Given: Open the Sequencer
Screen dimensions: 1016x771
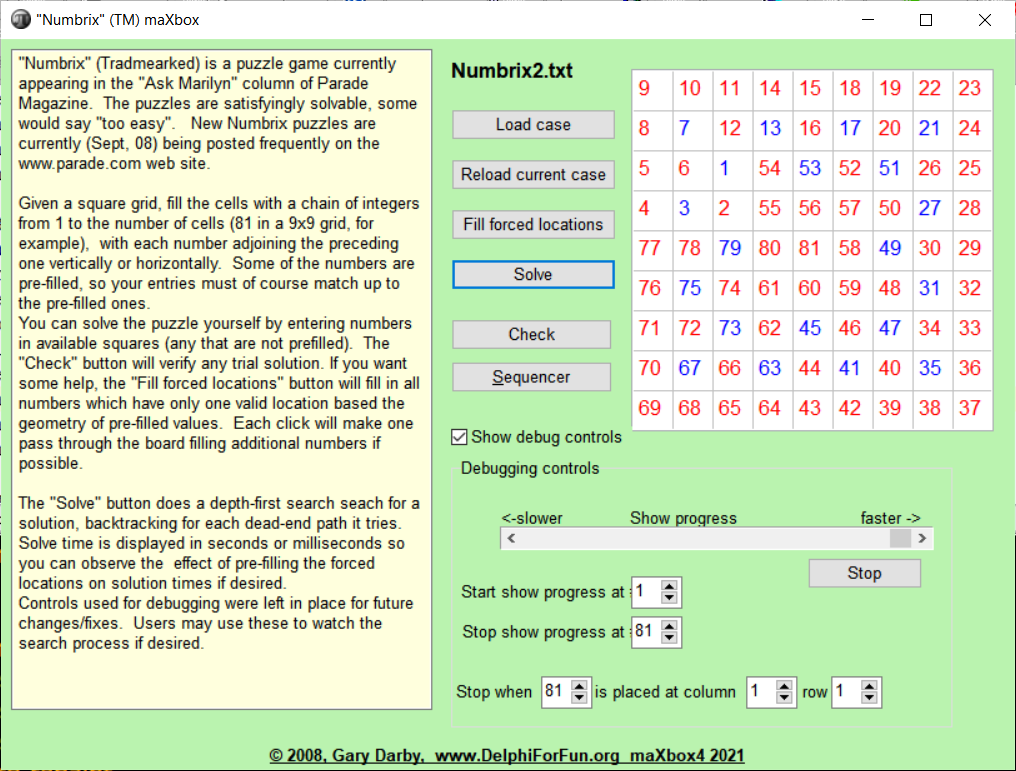Looking at the screenshot, I should [531, 377].
